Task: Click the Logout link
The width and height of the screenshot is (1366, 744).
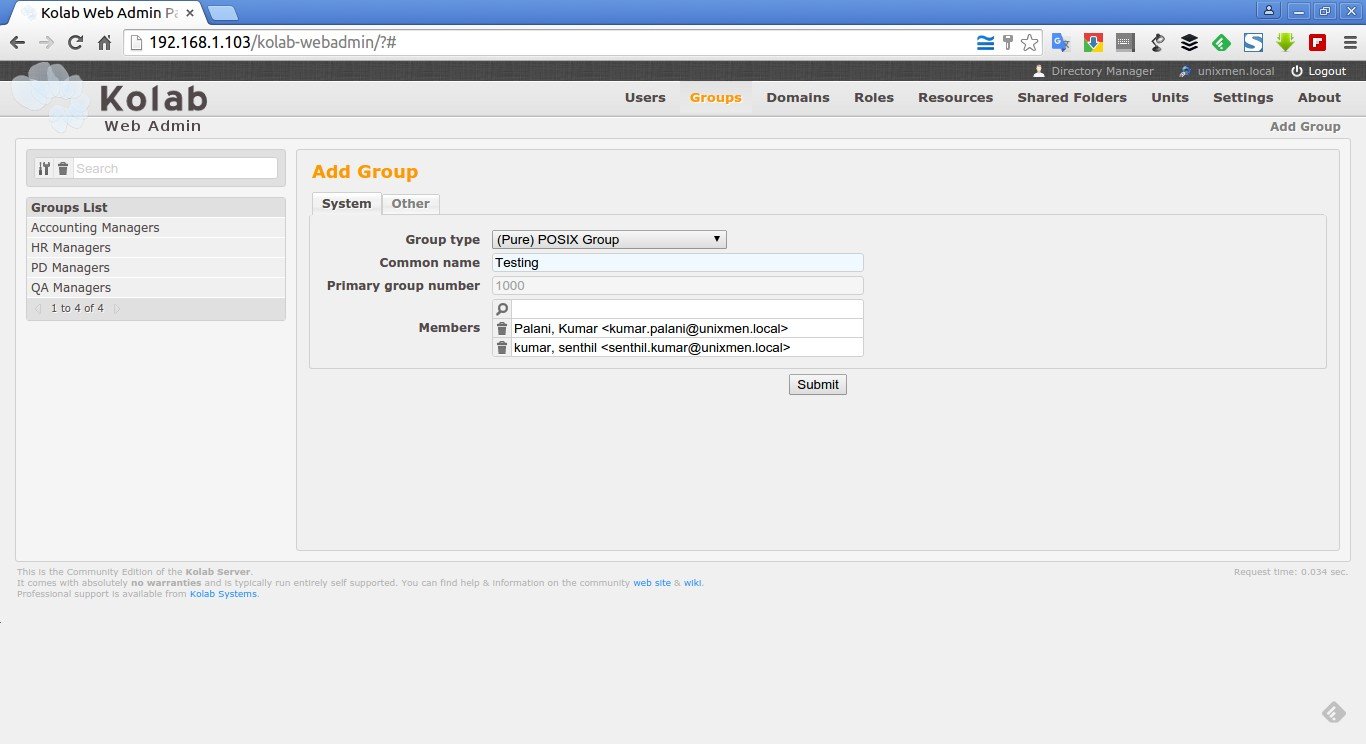Action: tap(1327, 71)
